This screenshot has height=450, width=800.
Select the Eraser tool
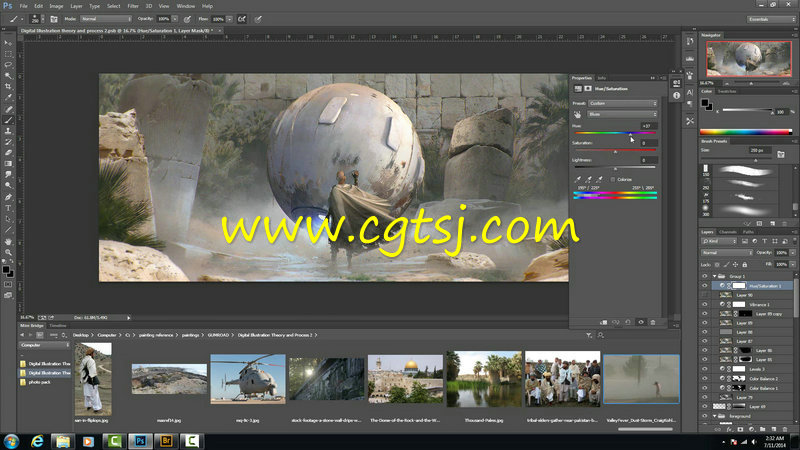pyautogui.click(x=8, y=153)
